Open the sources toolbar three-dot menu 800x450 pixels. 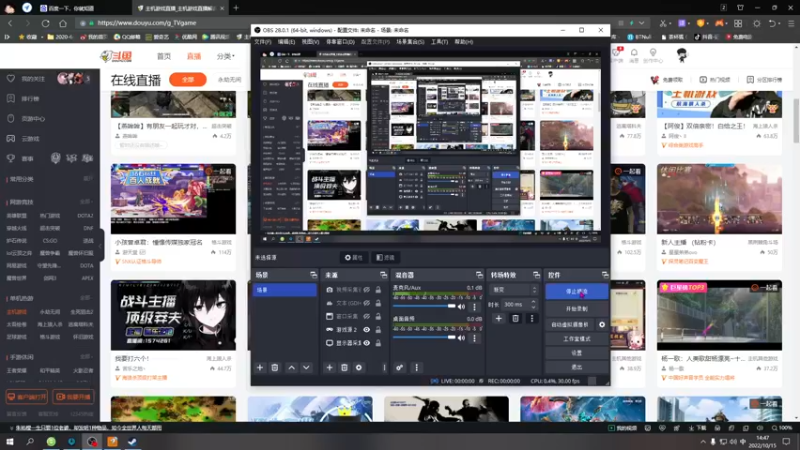click(384, 367)
